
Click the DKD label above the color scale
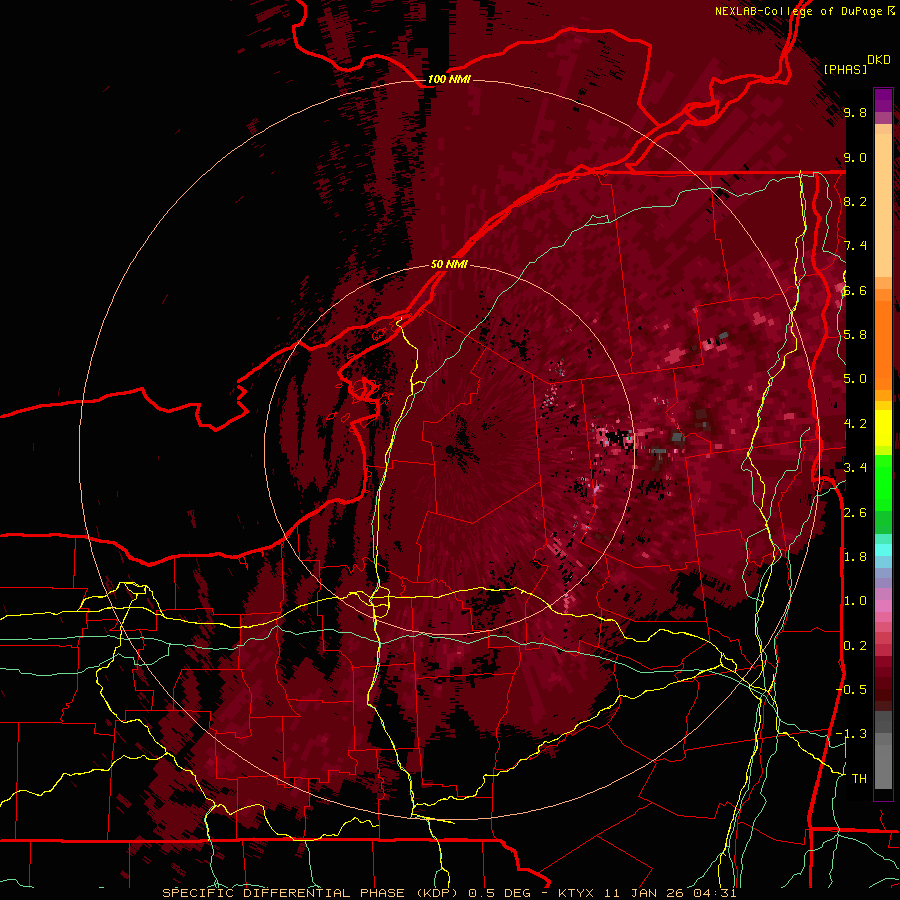[x=879, y=59]
